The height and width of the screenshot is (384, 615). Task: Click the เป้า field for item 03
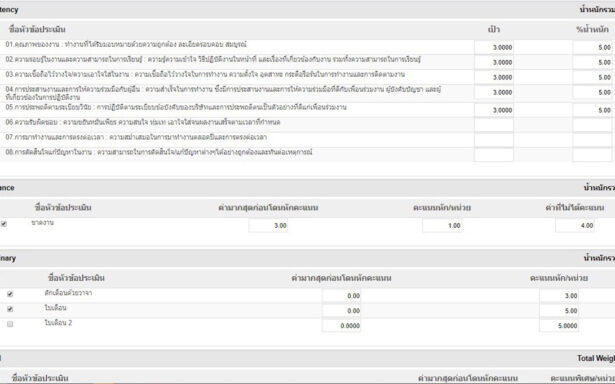point(494,77)
